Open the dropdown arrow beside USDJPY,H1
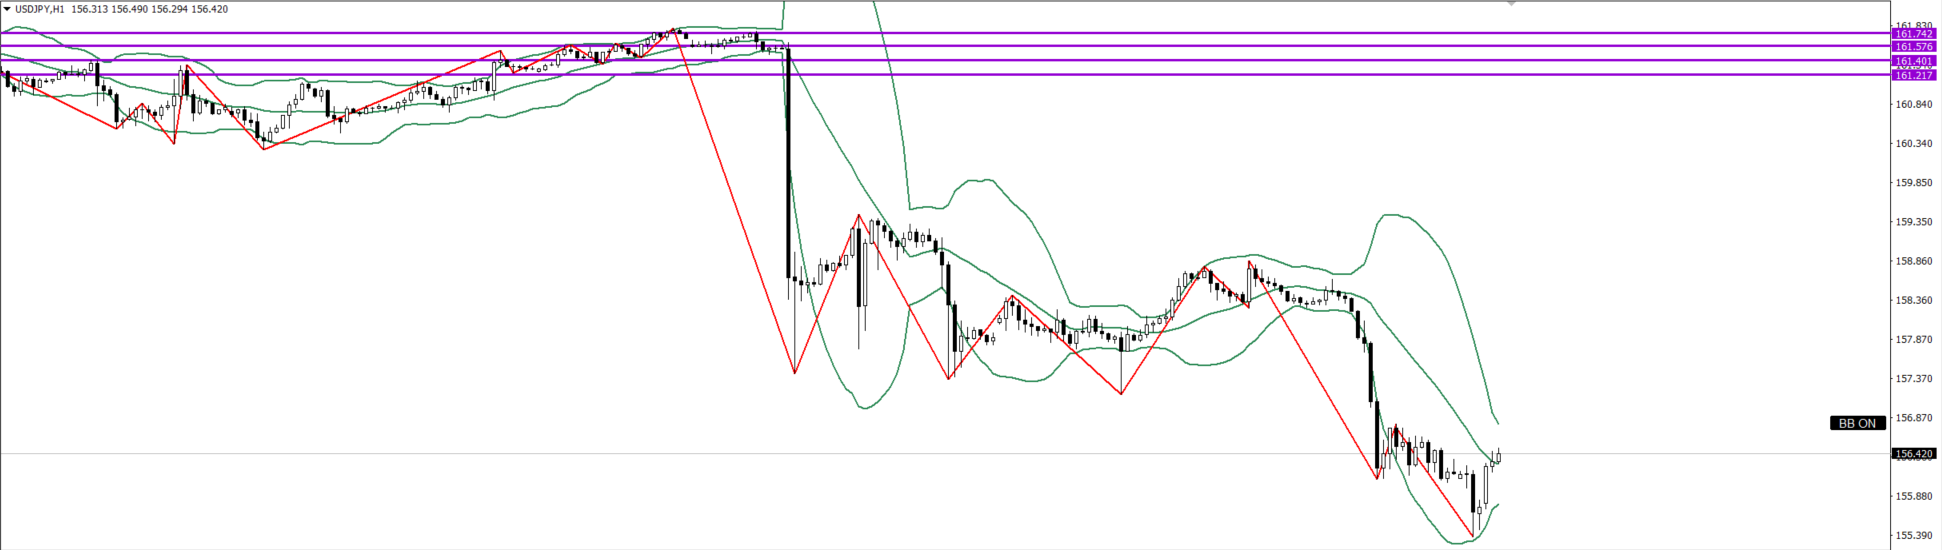The width and height of the screenshot is (1942, 550). pos(7,9)
